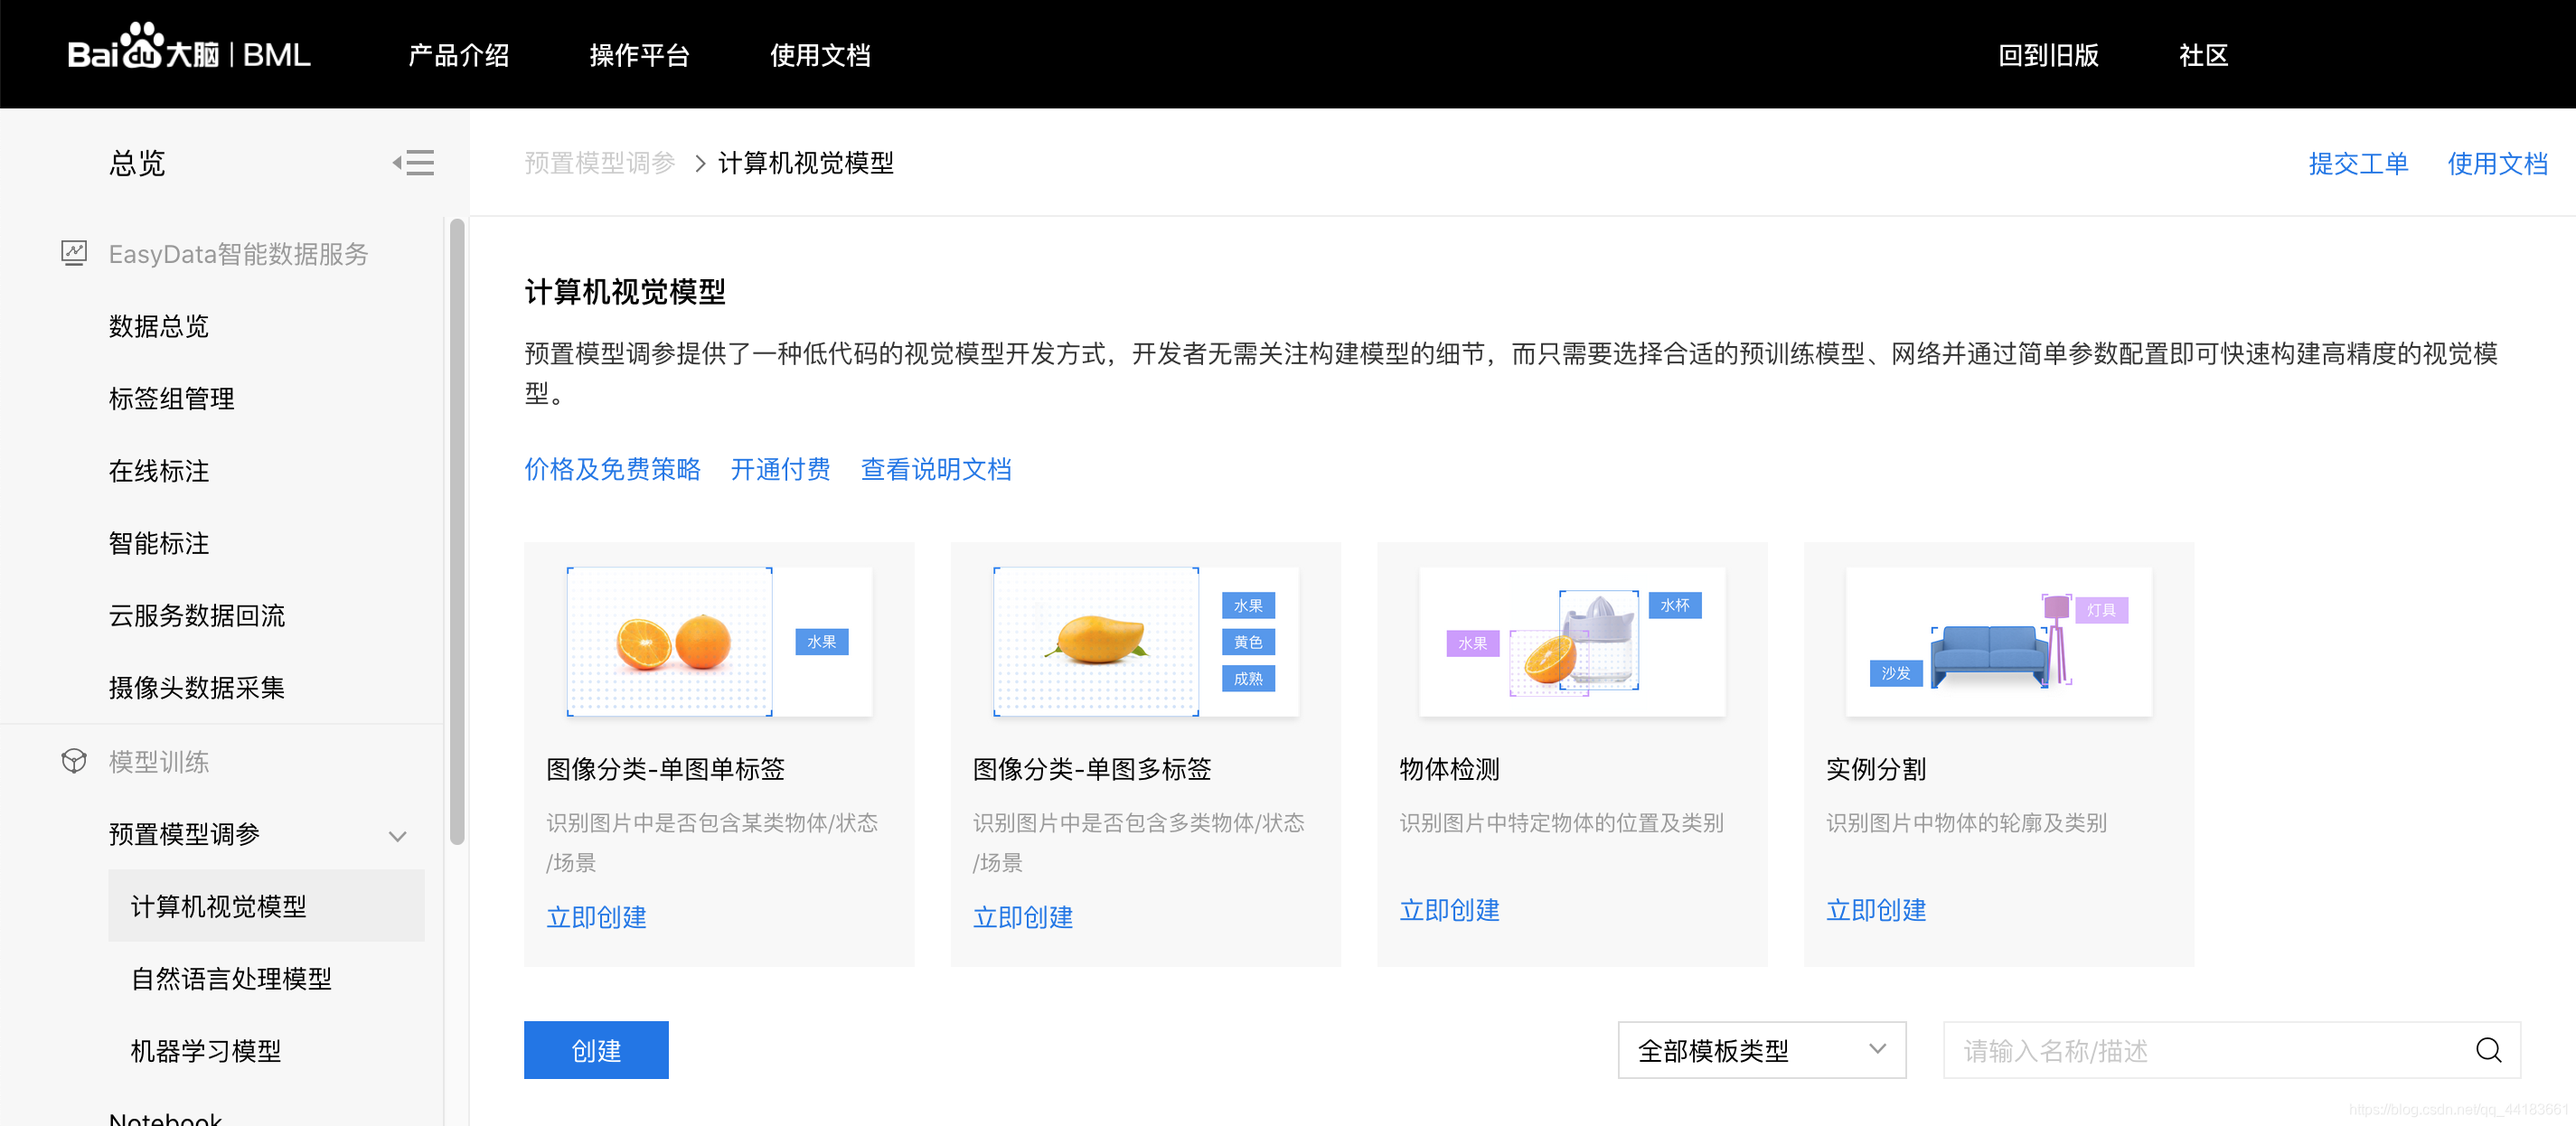Select 总览 in the sidebar
Image resolution: width=2576 pixels, height=1126 pixels.
[137, 163]
